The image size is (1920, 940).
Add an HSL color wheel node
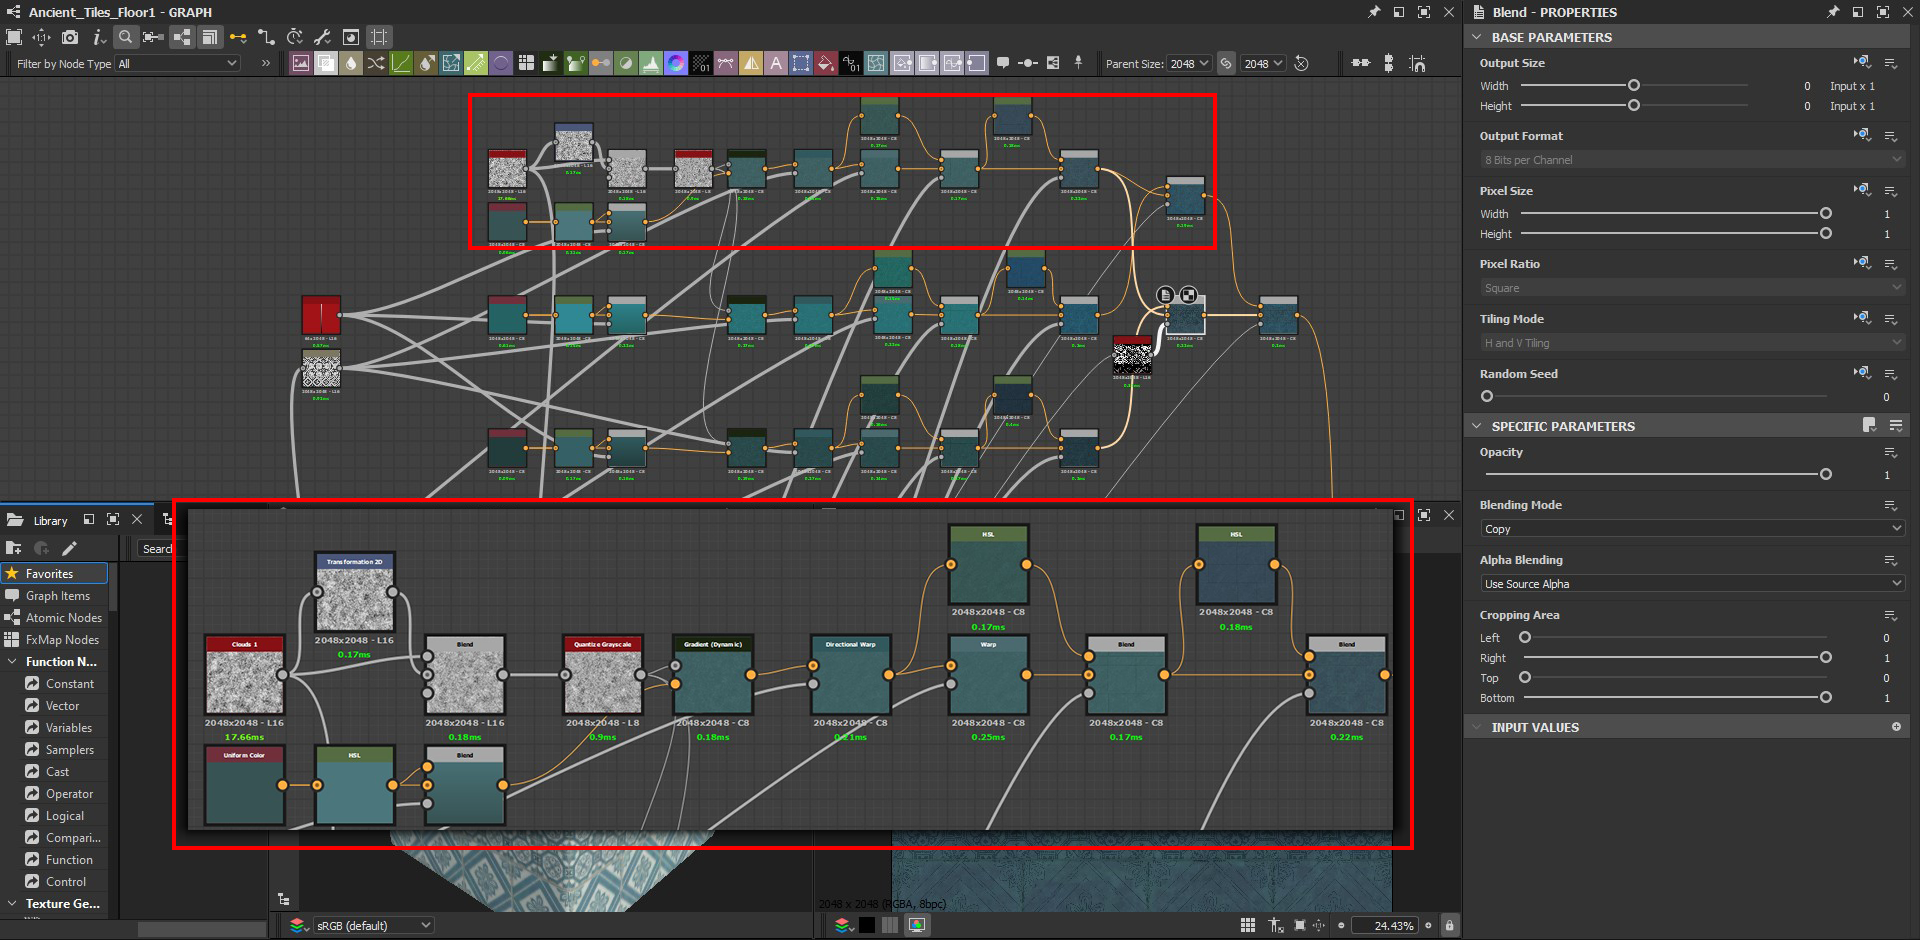[x=676, y=63]
